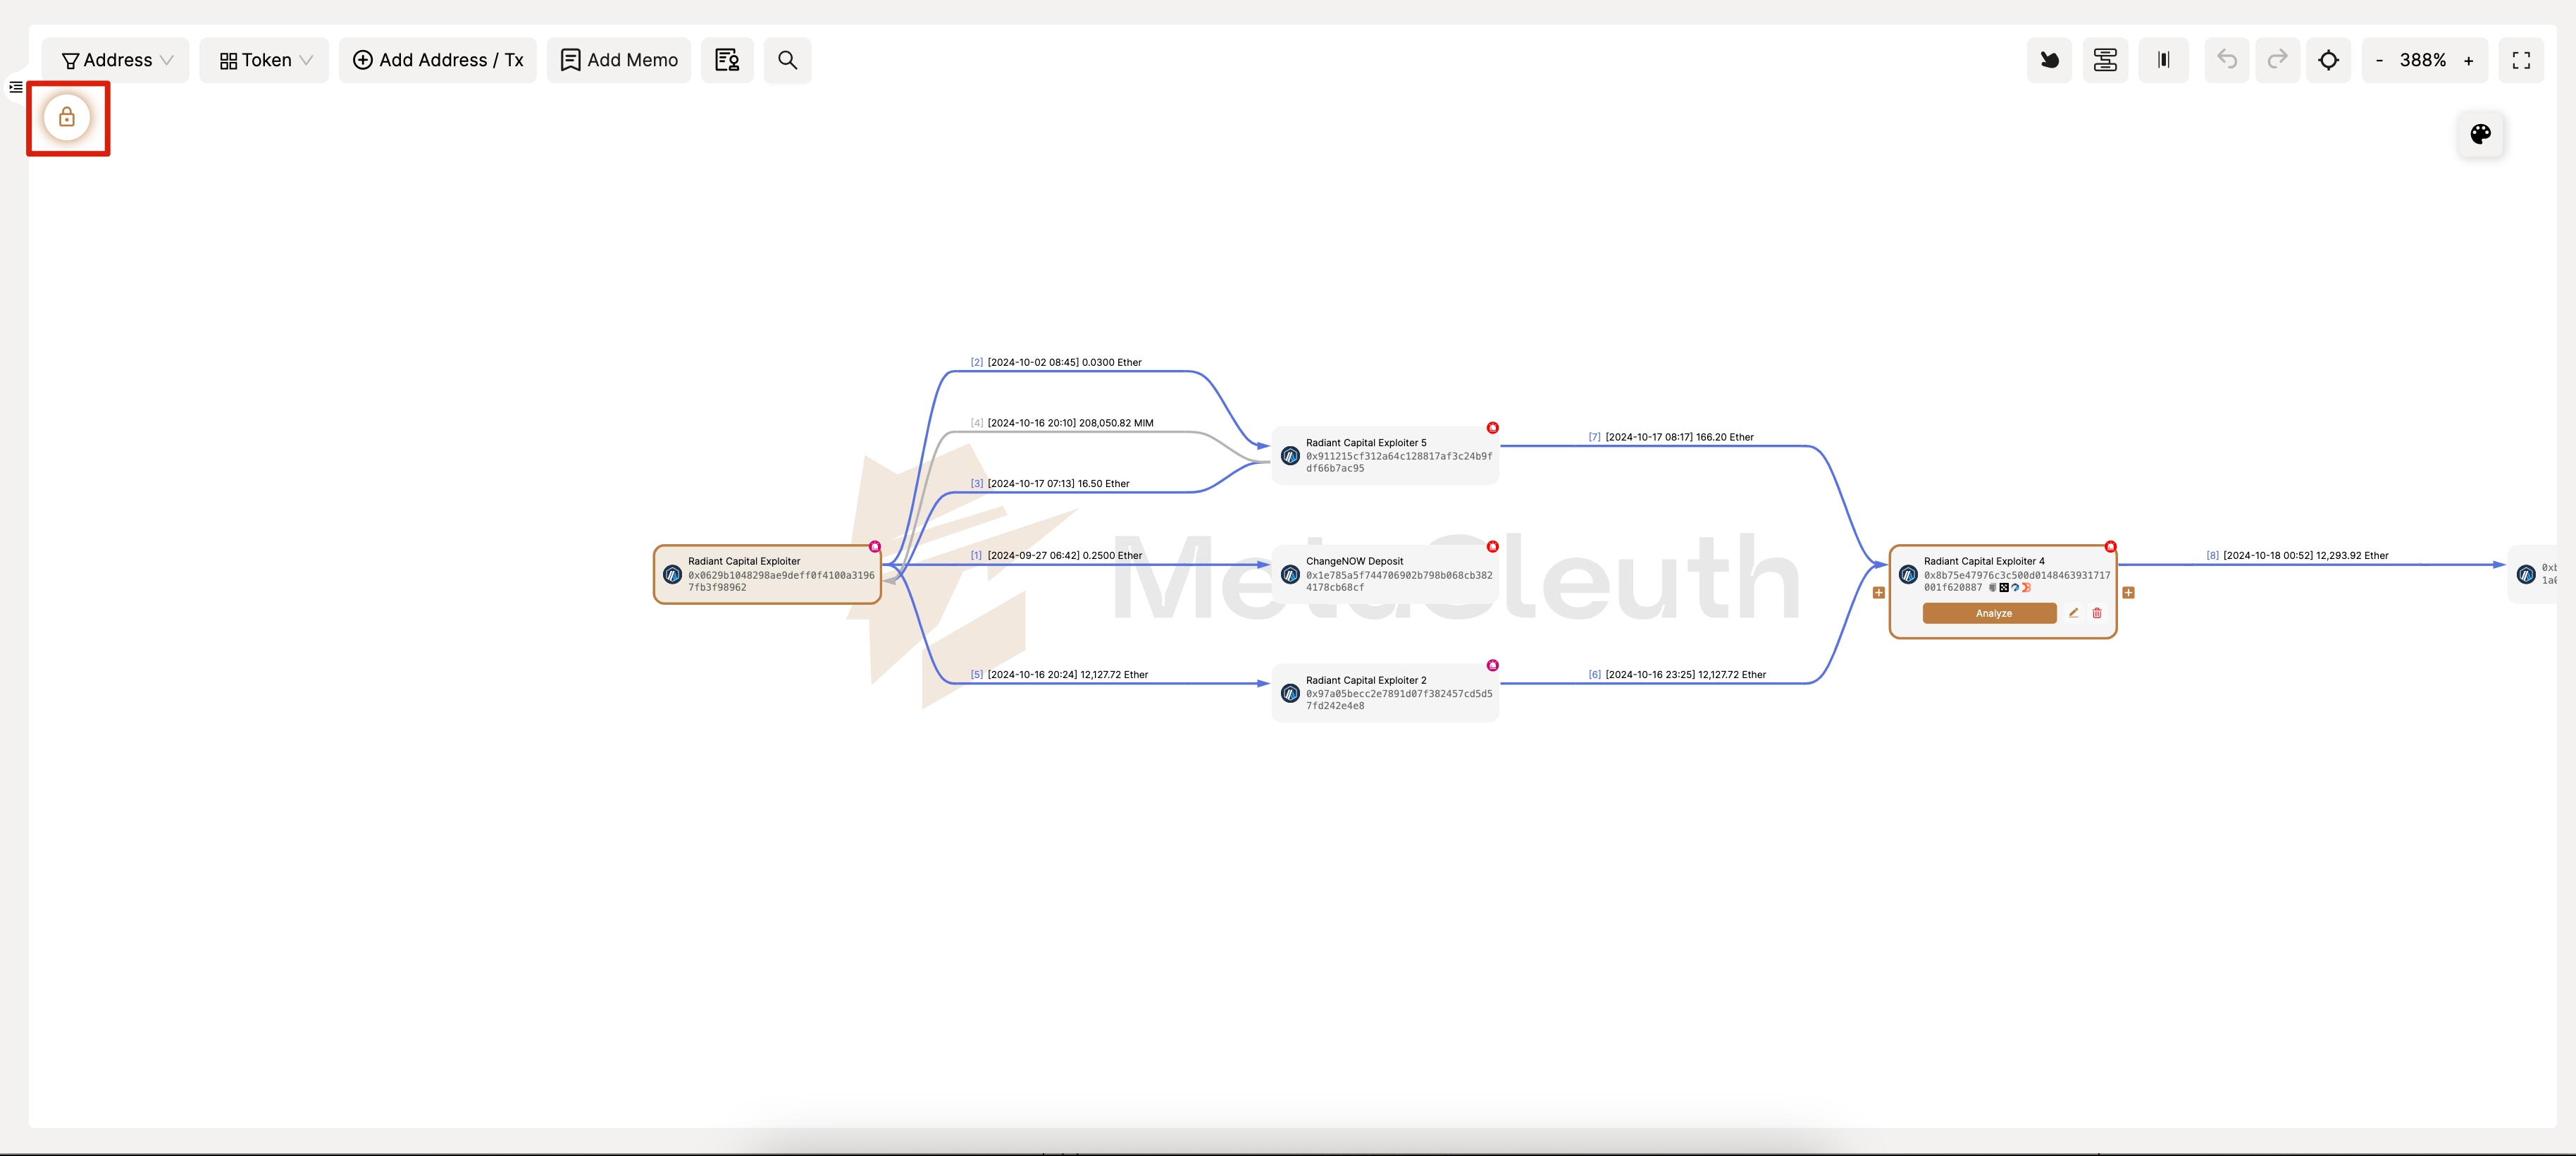This screenshot has height=1156, width=2576.
Task: Click the recenter crosshair icon
Action: pos(2328,60)
